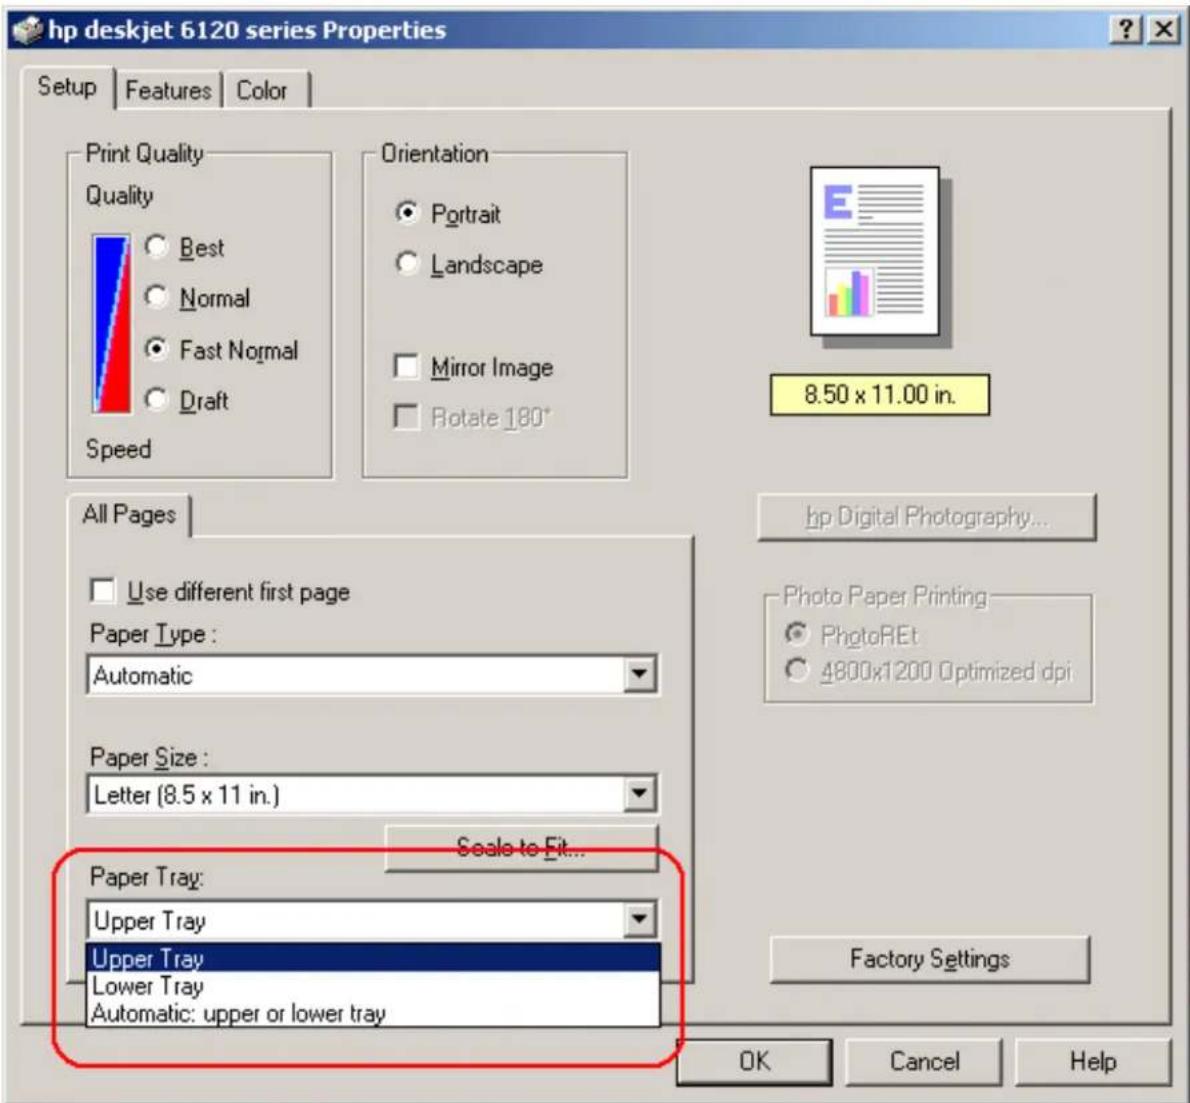
Task: Open hp Digital Photography settings
Action: 927,517
